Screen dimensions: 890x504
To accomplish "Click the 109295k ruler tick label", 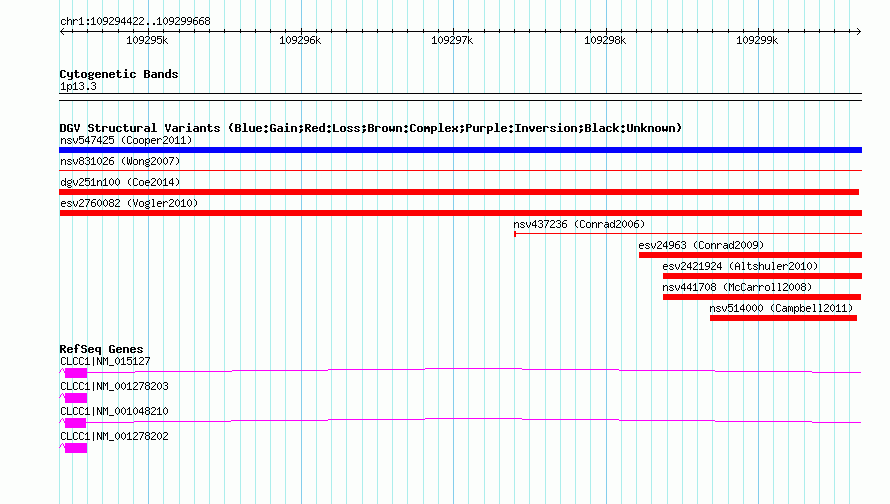I will [x=147, y=40].
